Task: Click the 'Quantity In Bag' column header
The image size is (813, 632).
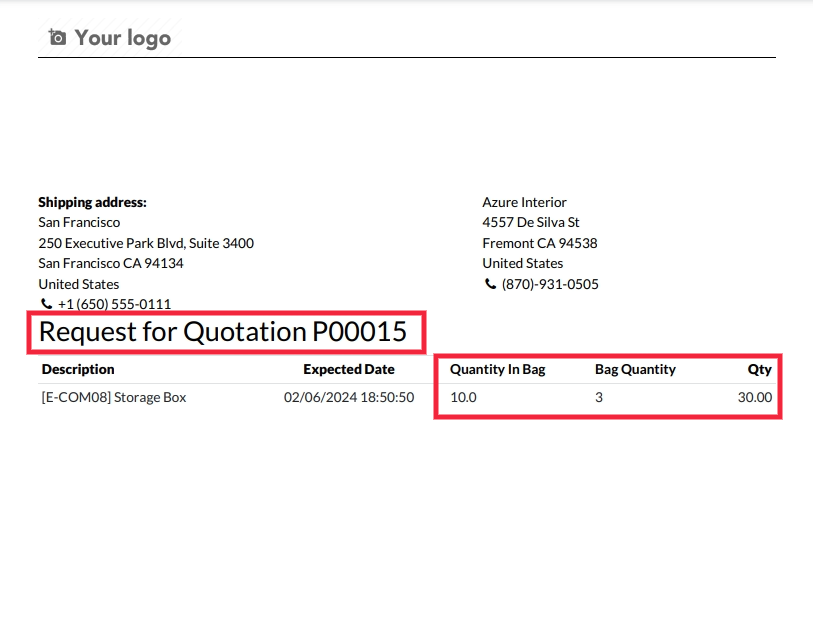Action: coord(498,369)
